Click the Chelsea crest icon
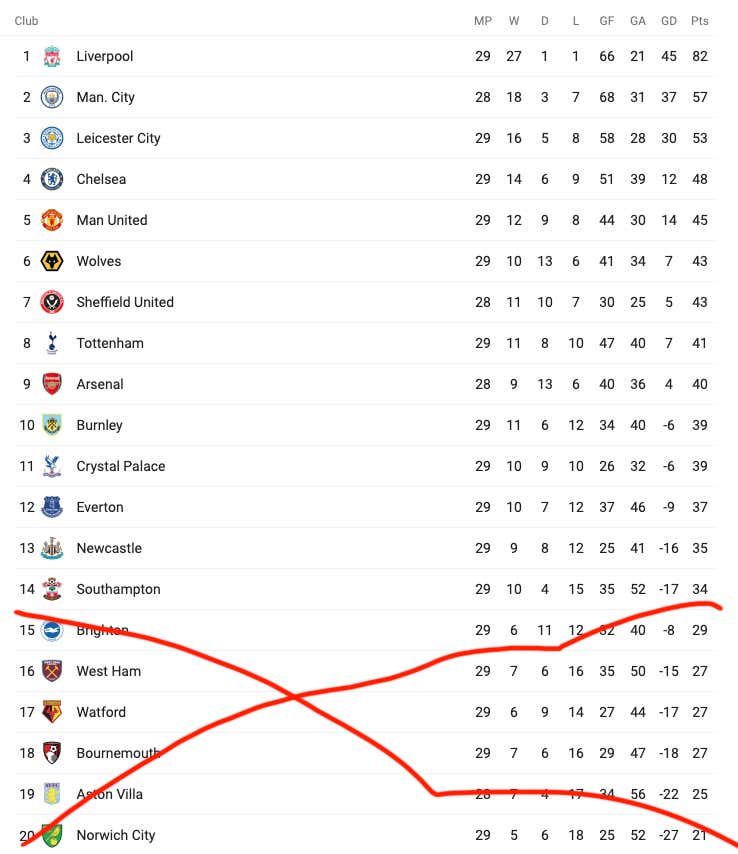Screen dimensions: 738x854 pyautogui.click(x=52, y=179)
